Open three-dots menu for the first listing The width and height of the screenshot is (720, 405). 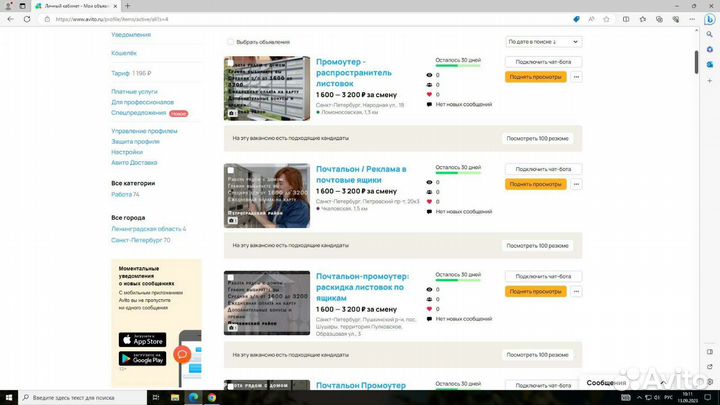[576, 76]
